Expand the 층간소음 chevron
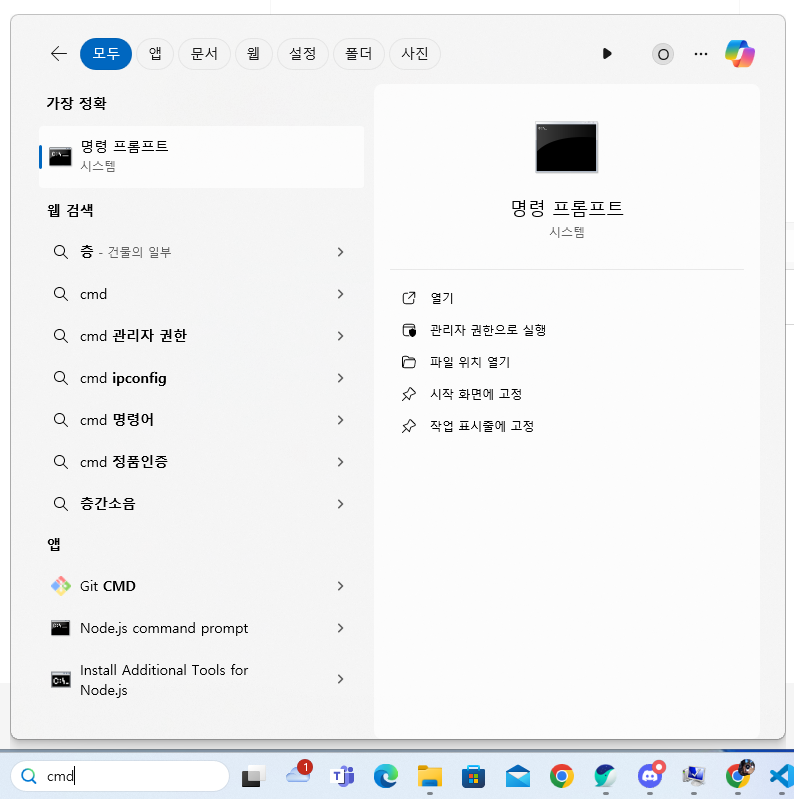The image size is (794, 799). [340, 504]
